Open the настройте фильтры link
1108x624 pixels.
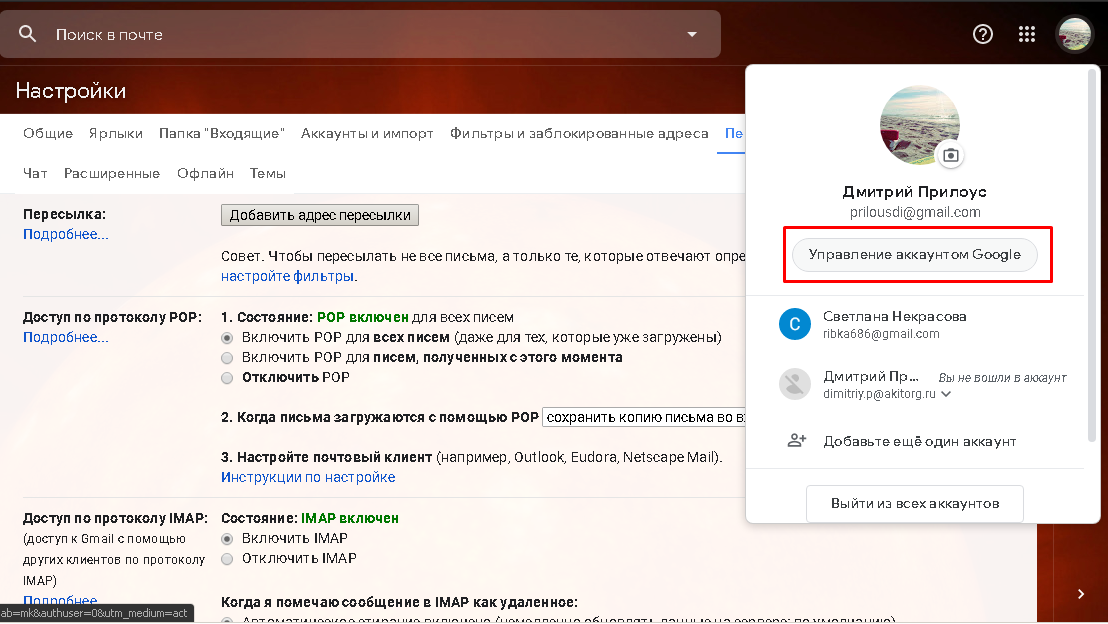(287, 276)
